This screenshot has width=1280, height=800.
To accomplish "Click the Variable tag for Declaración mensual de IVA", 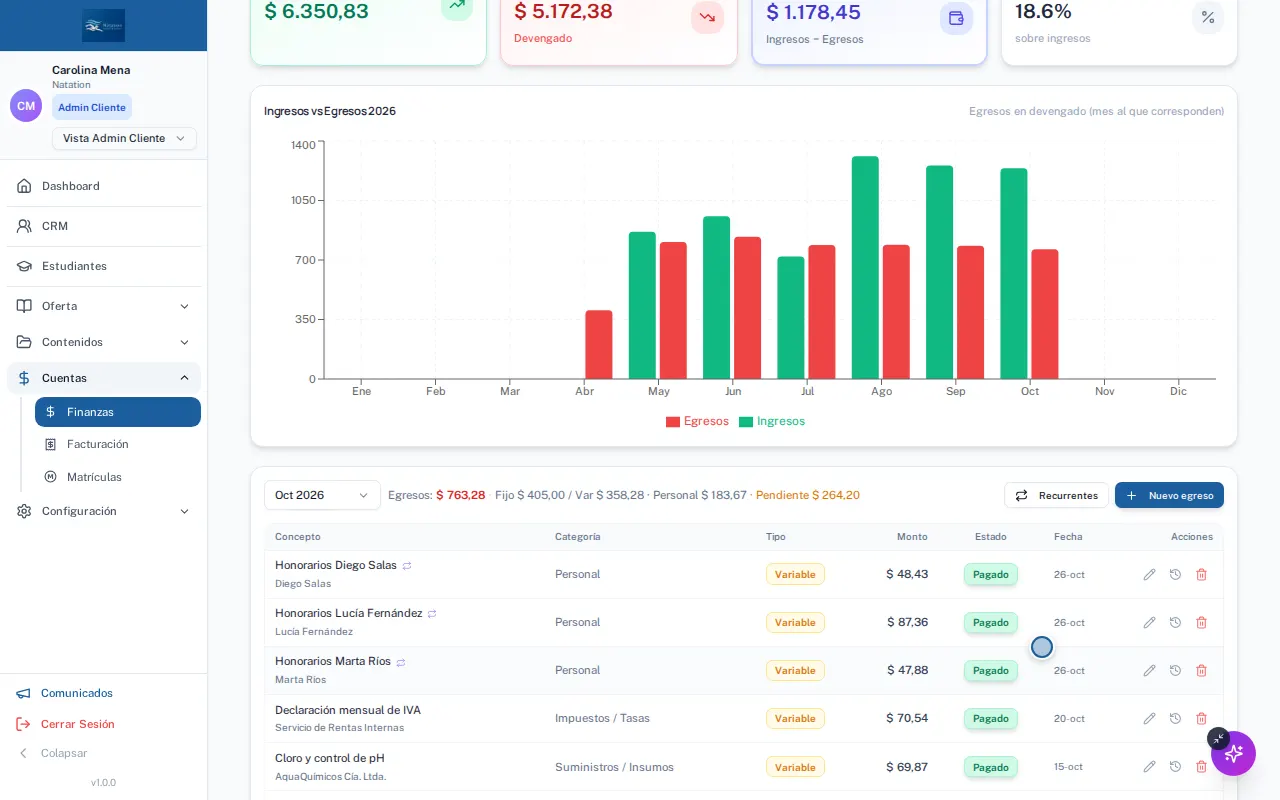I will coord(795,718).
